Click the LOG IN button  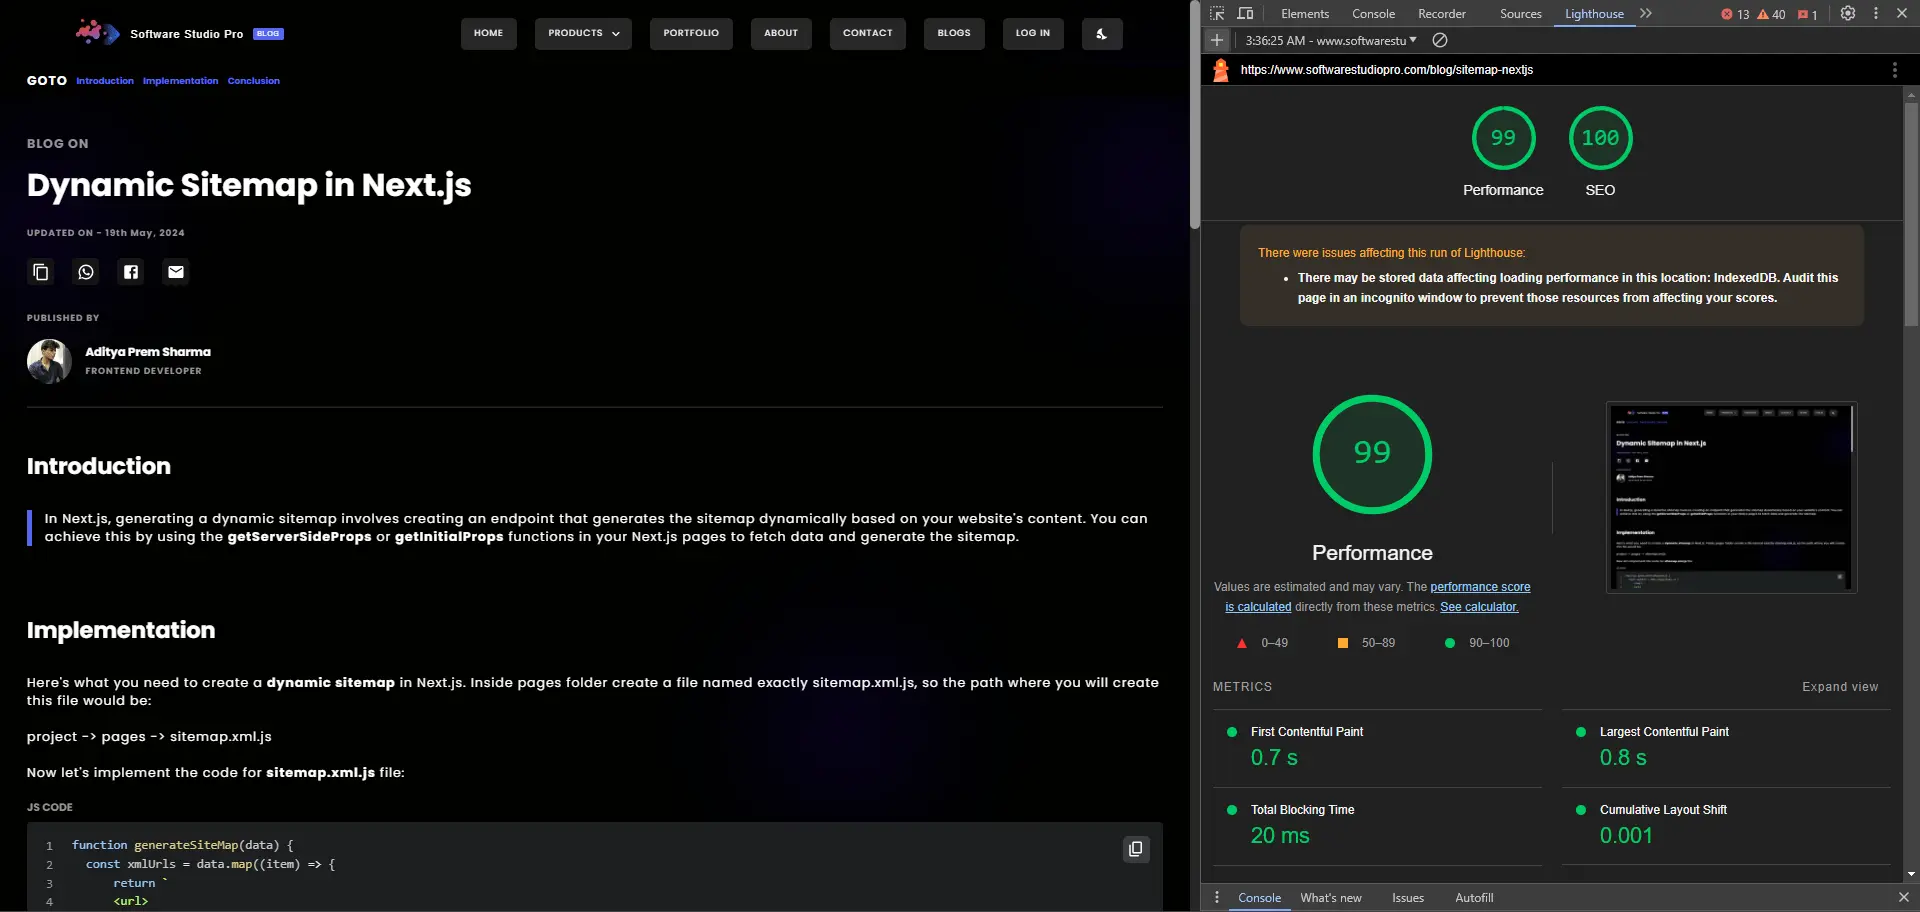1033,34
